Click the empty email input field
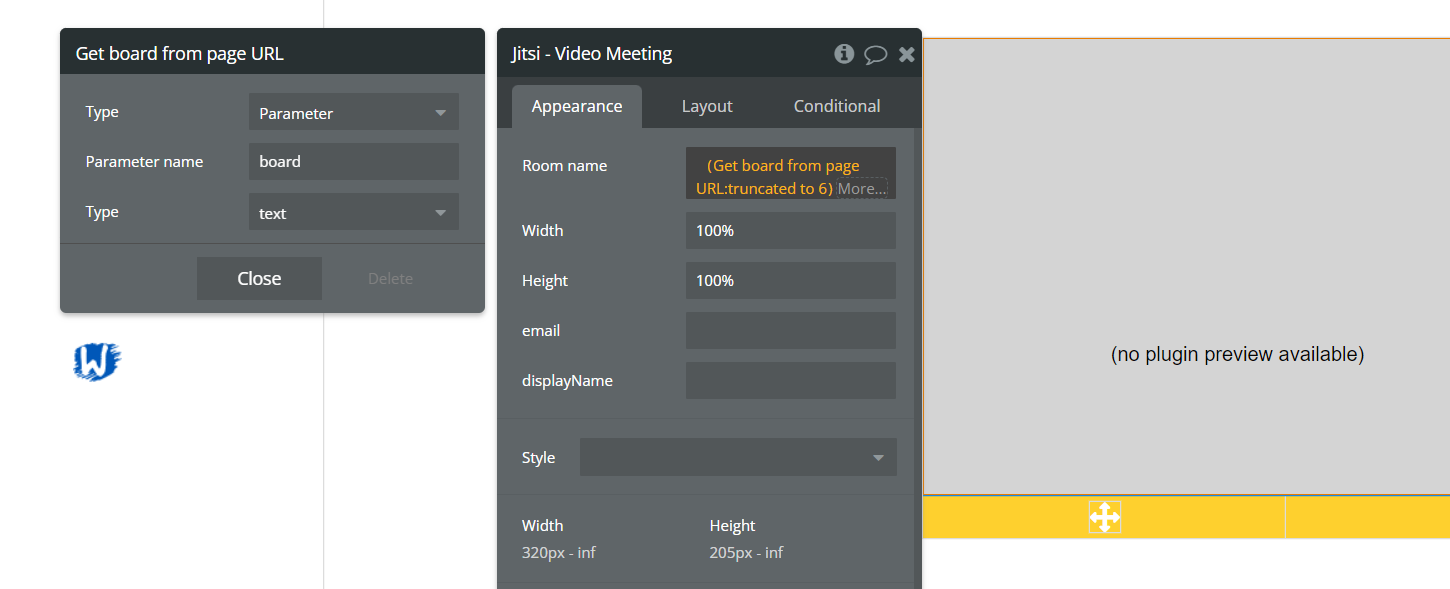The image size is (1450, 589). point(791,330)
